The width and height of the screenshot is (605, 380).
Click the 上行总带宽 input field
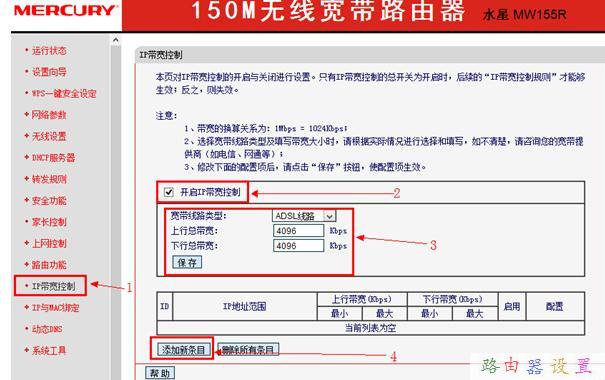click(x=299, y=231)
